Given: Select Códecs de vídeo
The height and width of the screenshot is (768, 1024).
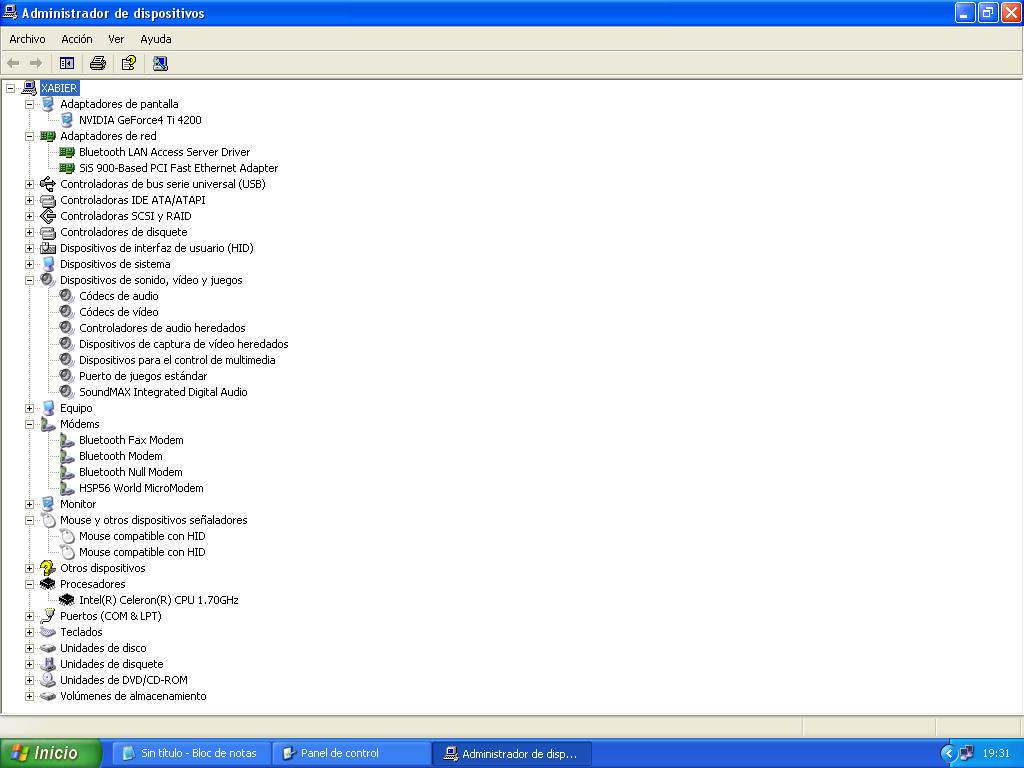Looking at the screenshot, I should point(119,312).
